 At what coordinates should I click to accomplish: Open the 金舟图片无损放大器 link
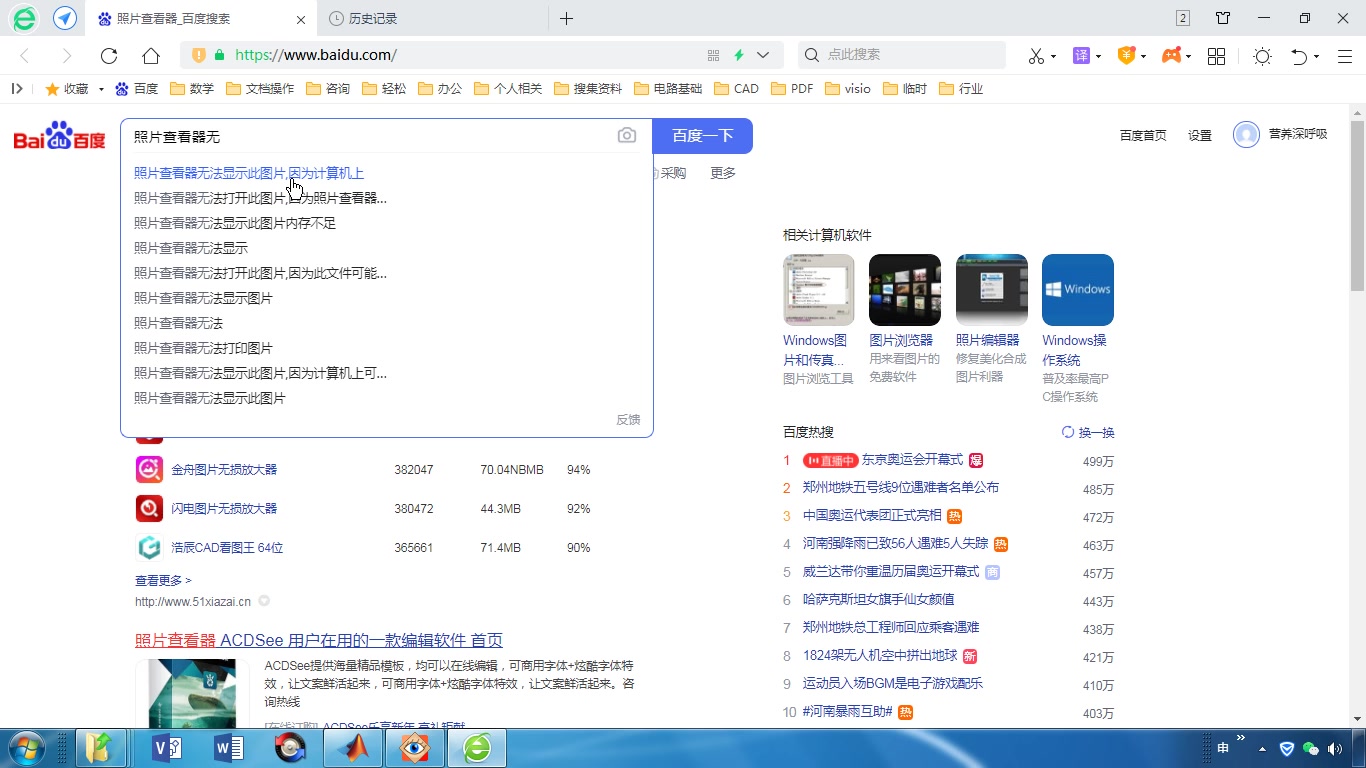pos(224,469)
